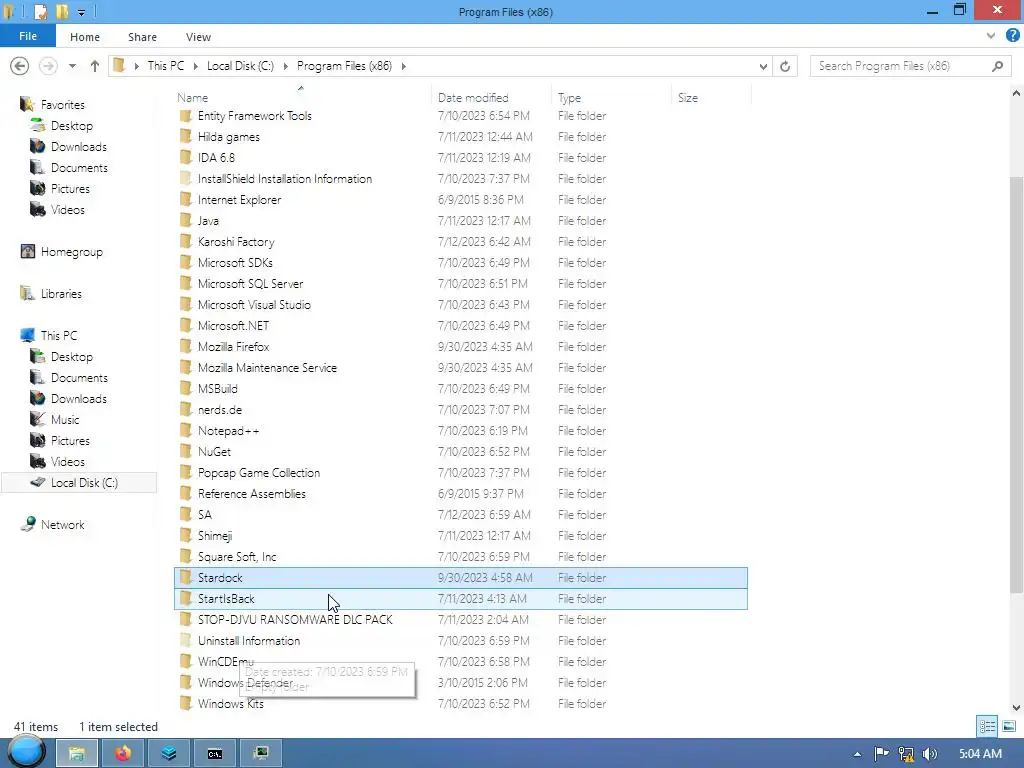Select Local Disk (C:) in the navigation pane
The image size is (1024, 768).
click(84, 483)
